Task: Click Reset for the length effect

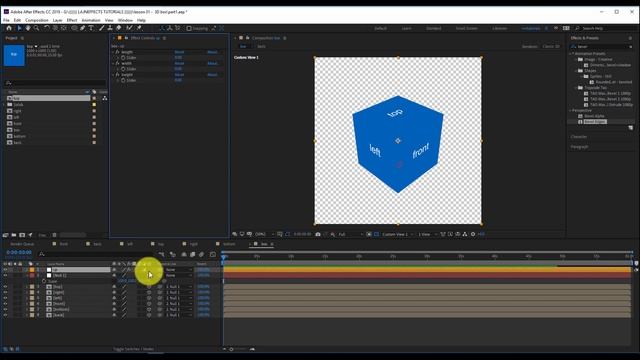Action: point(179,52)
